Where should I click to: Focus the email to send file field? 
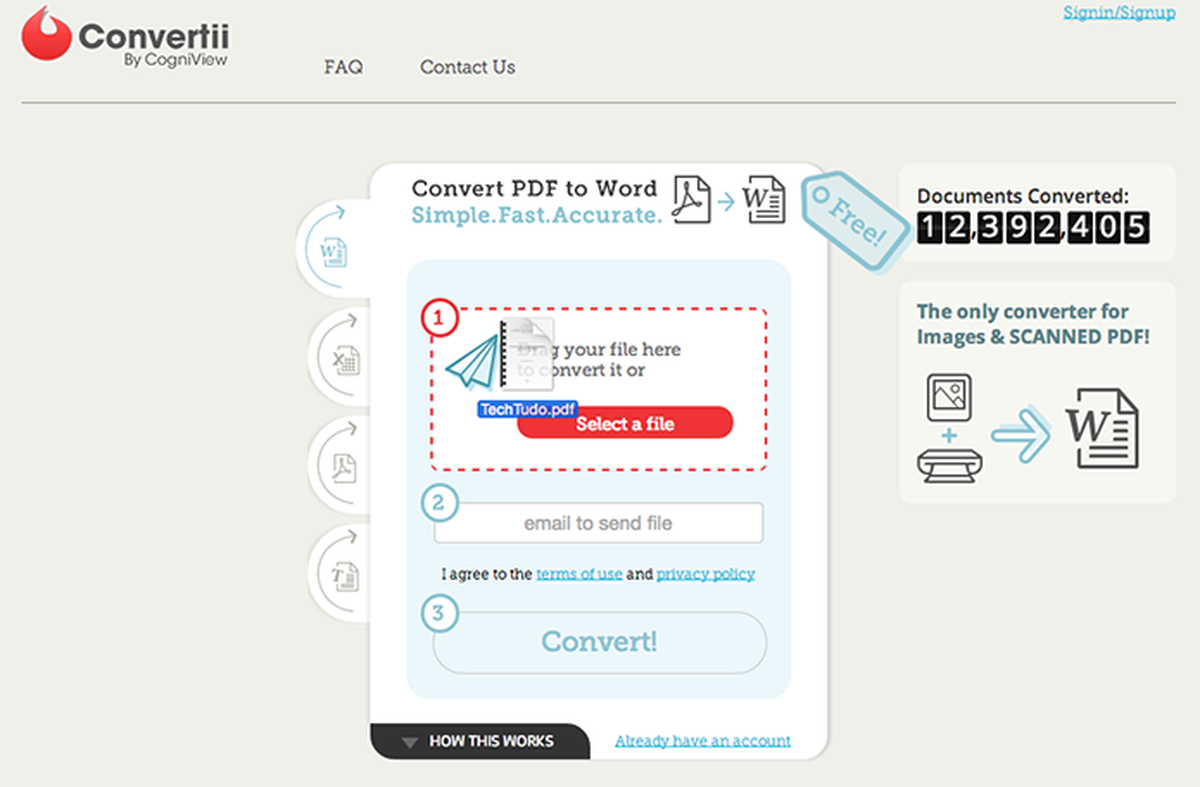[598, 523]
